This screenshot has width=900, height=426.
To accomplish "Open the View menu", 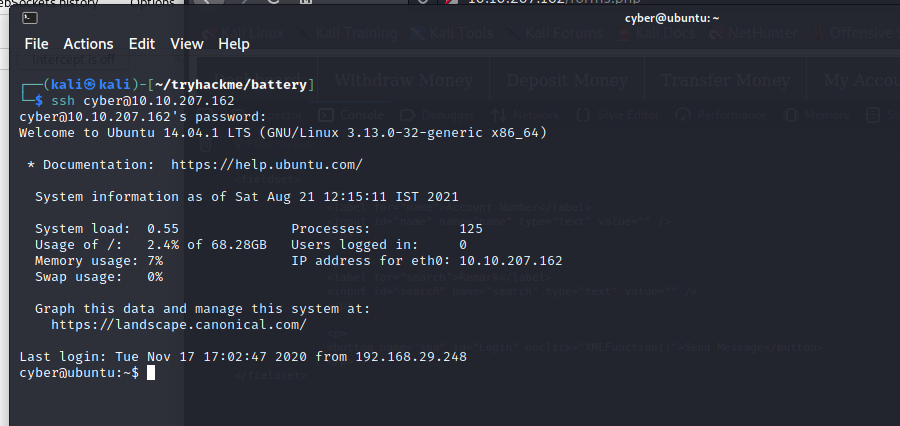I will (x=186, y=44).
